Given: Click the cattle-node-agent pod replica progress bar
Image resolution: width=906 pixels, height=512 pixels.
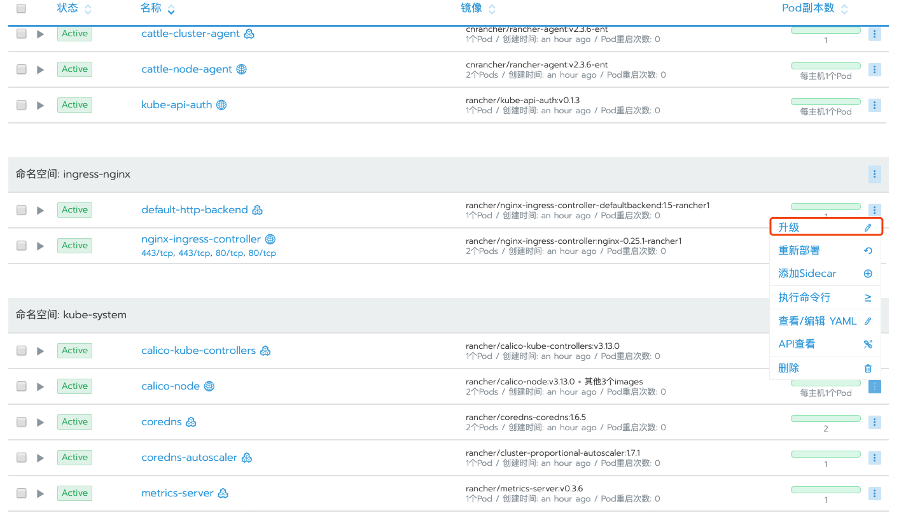Looking at the screenshot, I should (x=826, y=66).
